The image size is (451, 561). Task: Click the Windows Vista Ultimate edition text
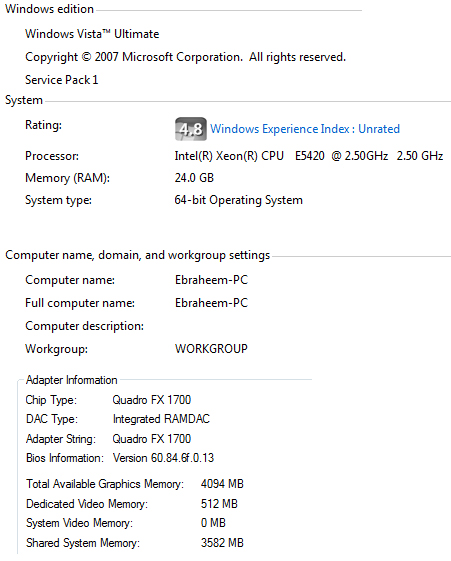[92, 34]
